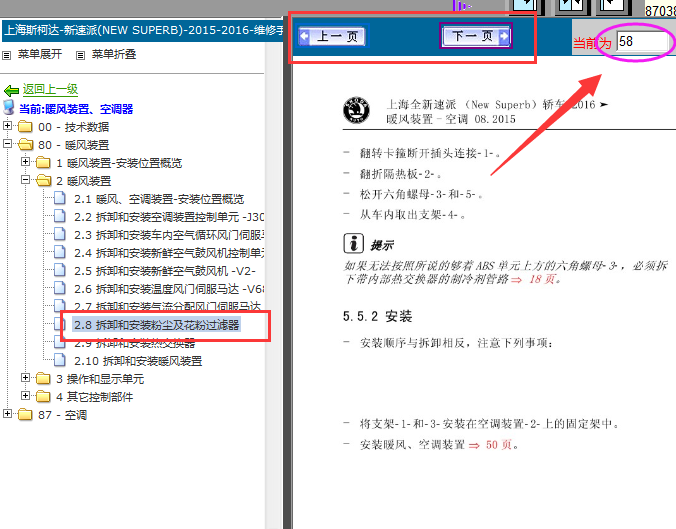676x529 pixels.
Task: Expand the 87 - 空调 node
Action: pos(7,413)
